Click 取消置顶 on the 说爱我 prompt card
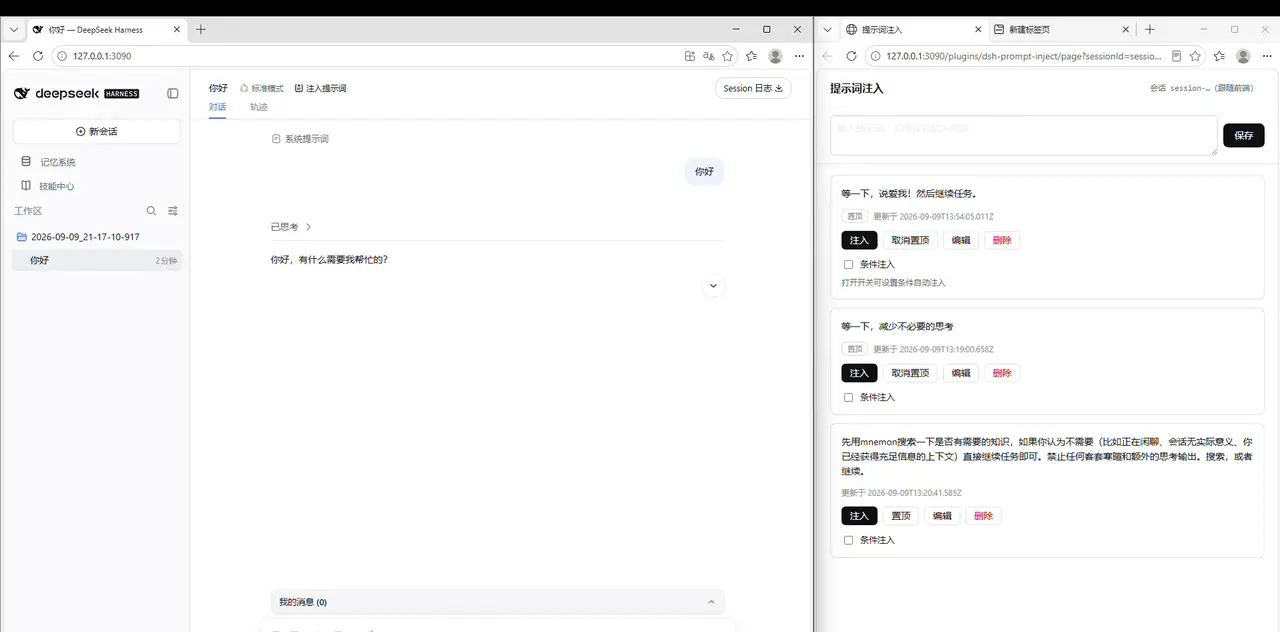Screen dimensions: 1280x632 (910, 240)
